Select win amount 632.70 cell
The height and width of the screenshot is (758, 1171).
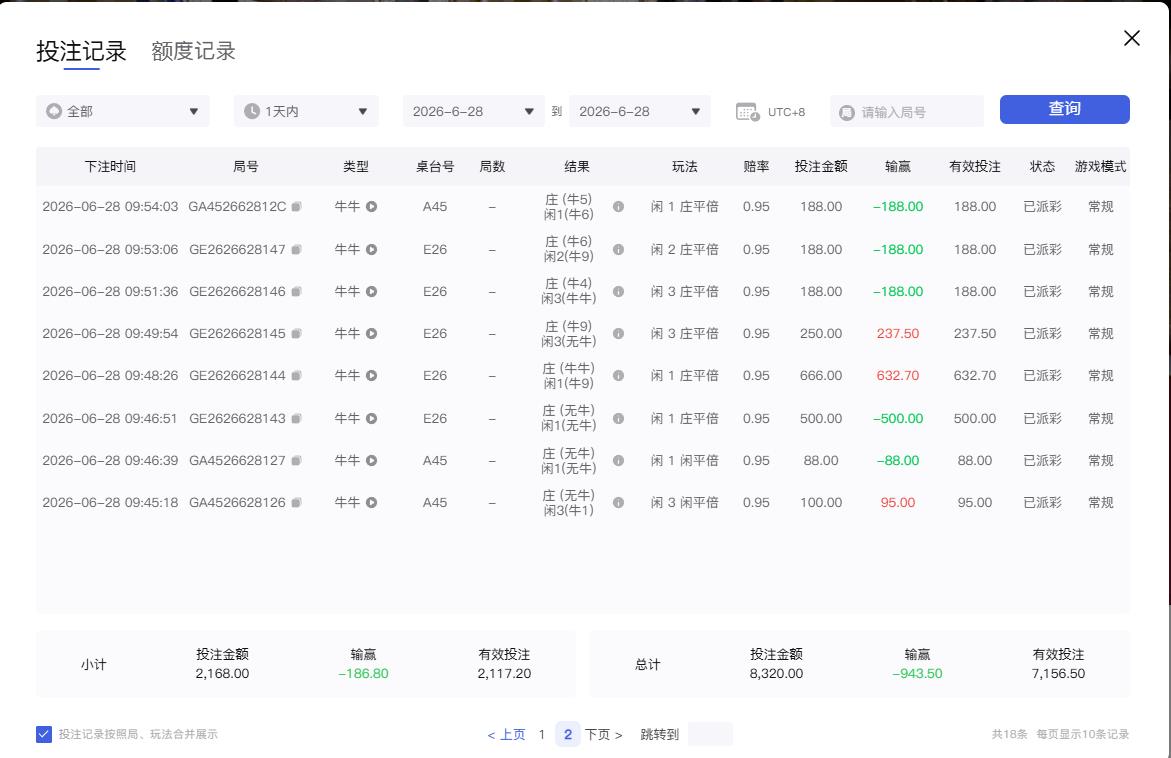pyautogui.click(x=898, y=376)
